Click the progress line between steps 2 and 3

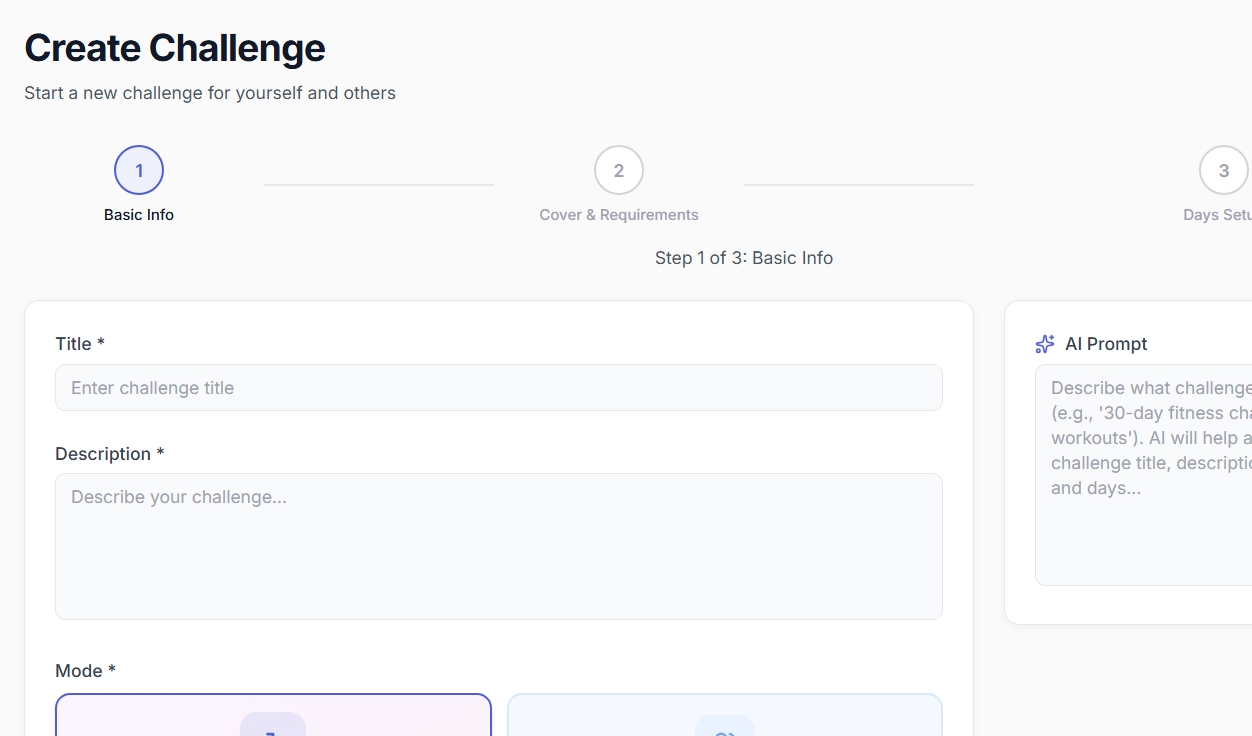tap(858, 186)
